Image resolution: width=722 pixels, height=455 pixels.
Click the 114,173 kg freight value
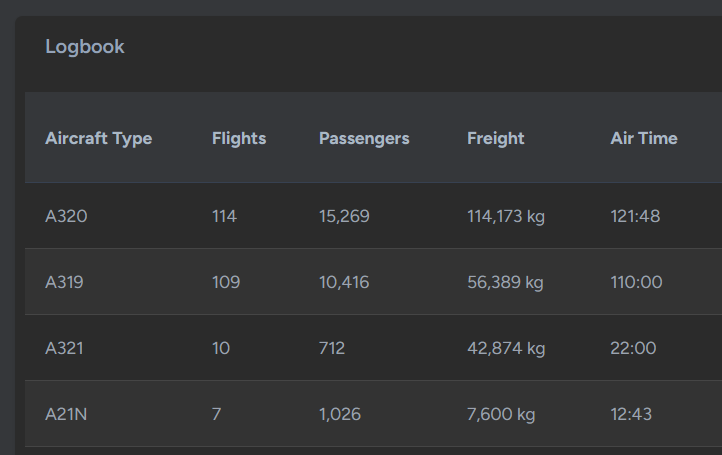506,216
